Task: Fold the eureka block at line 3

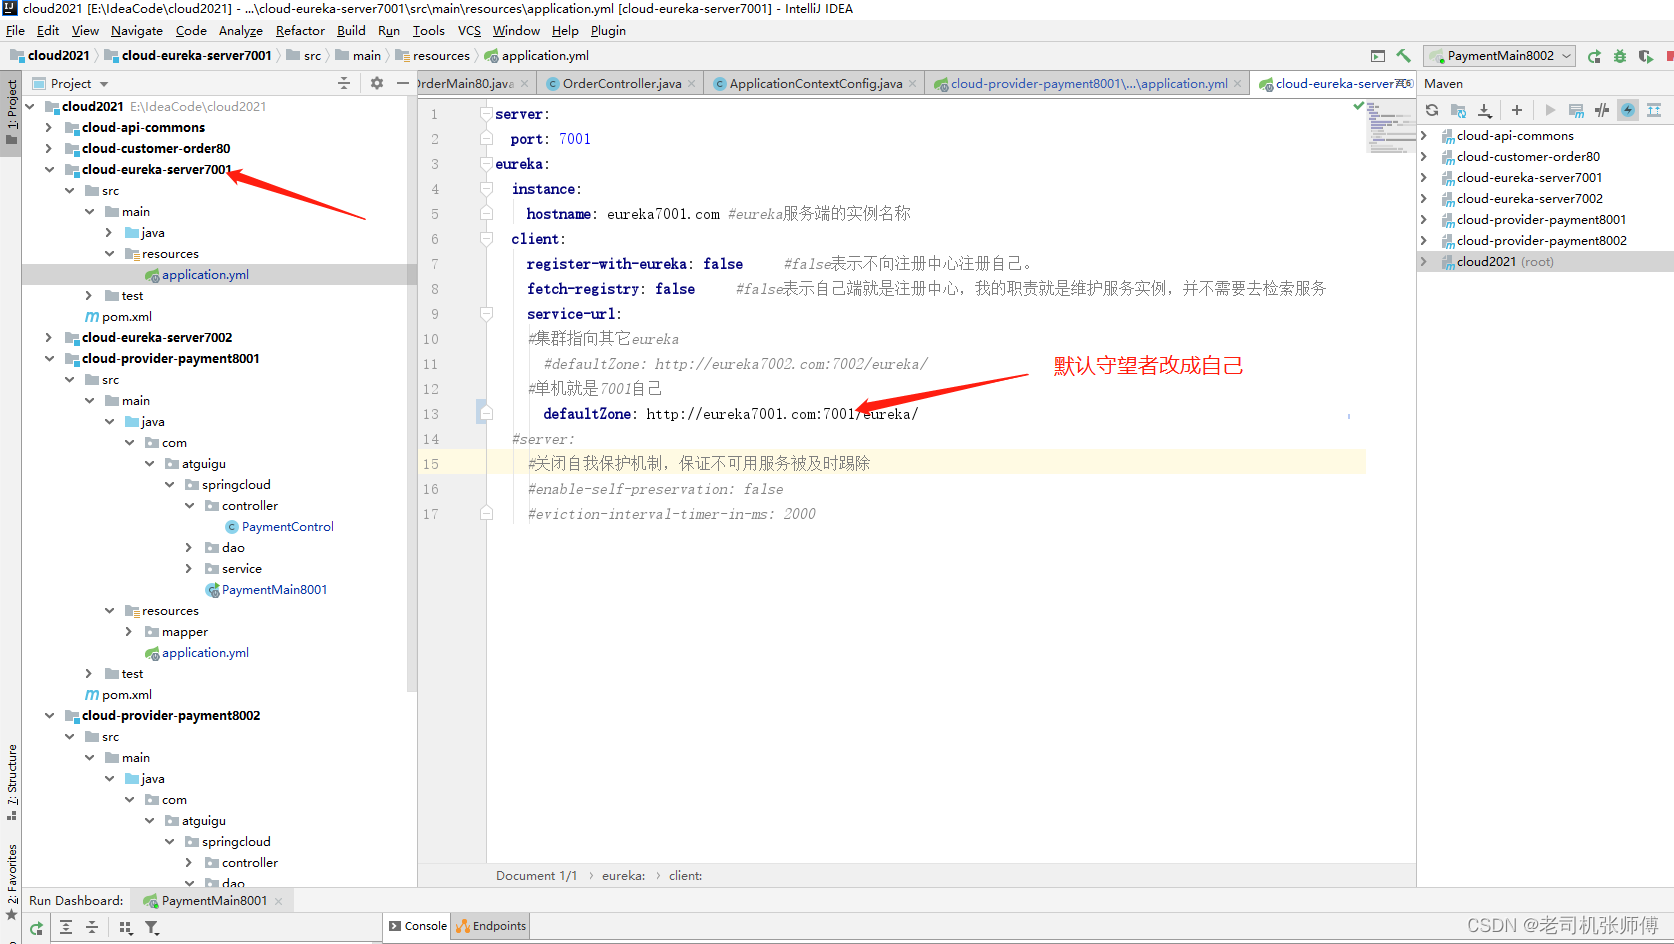Action: point(486,164)
